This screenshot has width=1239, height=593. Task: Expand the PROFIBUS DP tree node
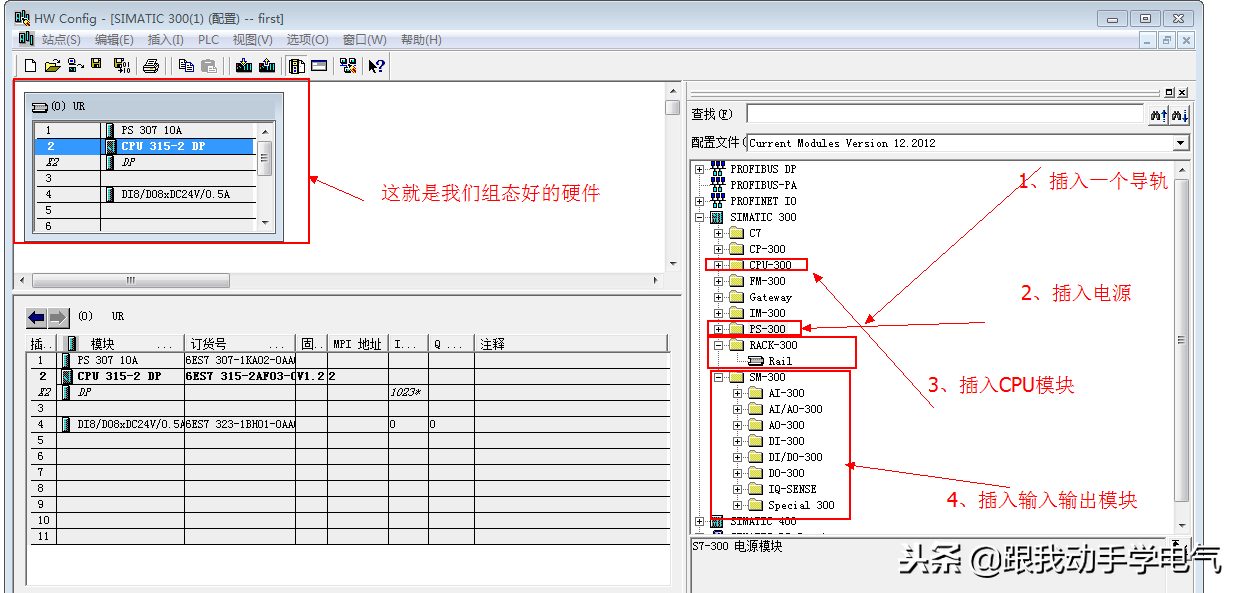click(x=700, y=169)
